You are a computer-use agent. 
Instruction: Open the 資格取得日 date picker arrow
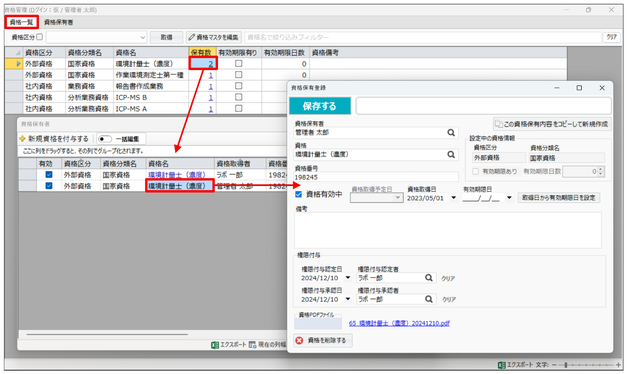pyautogui.click(x=453, y=198)
